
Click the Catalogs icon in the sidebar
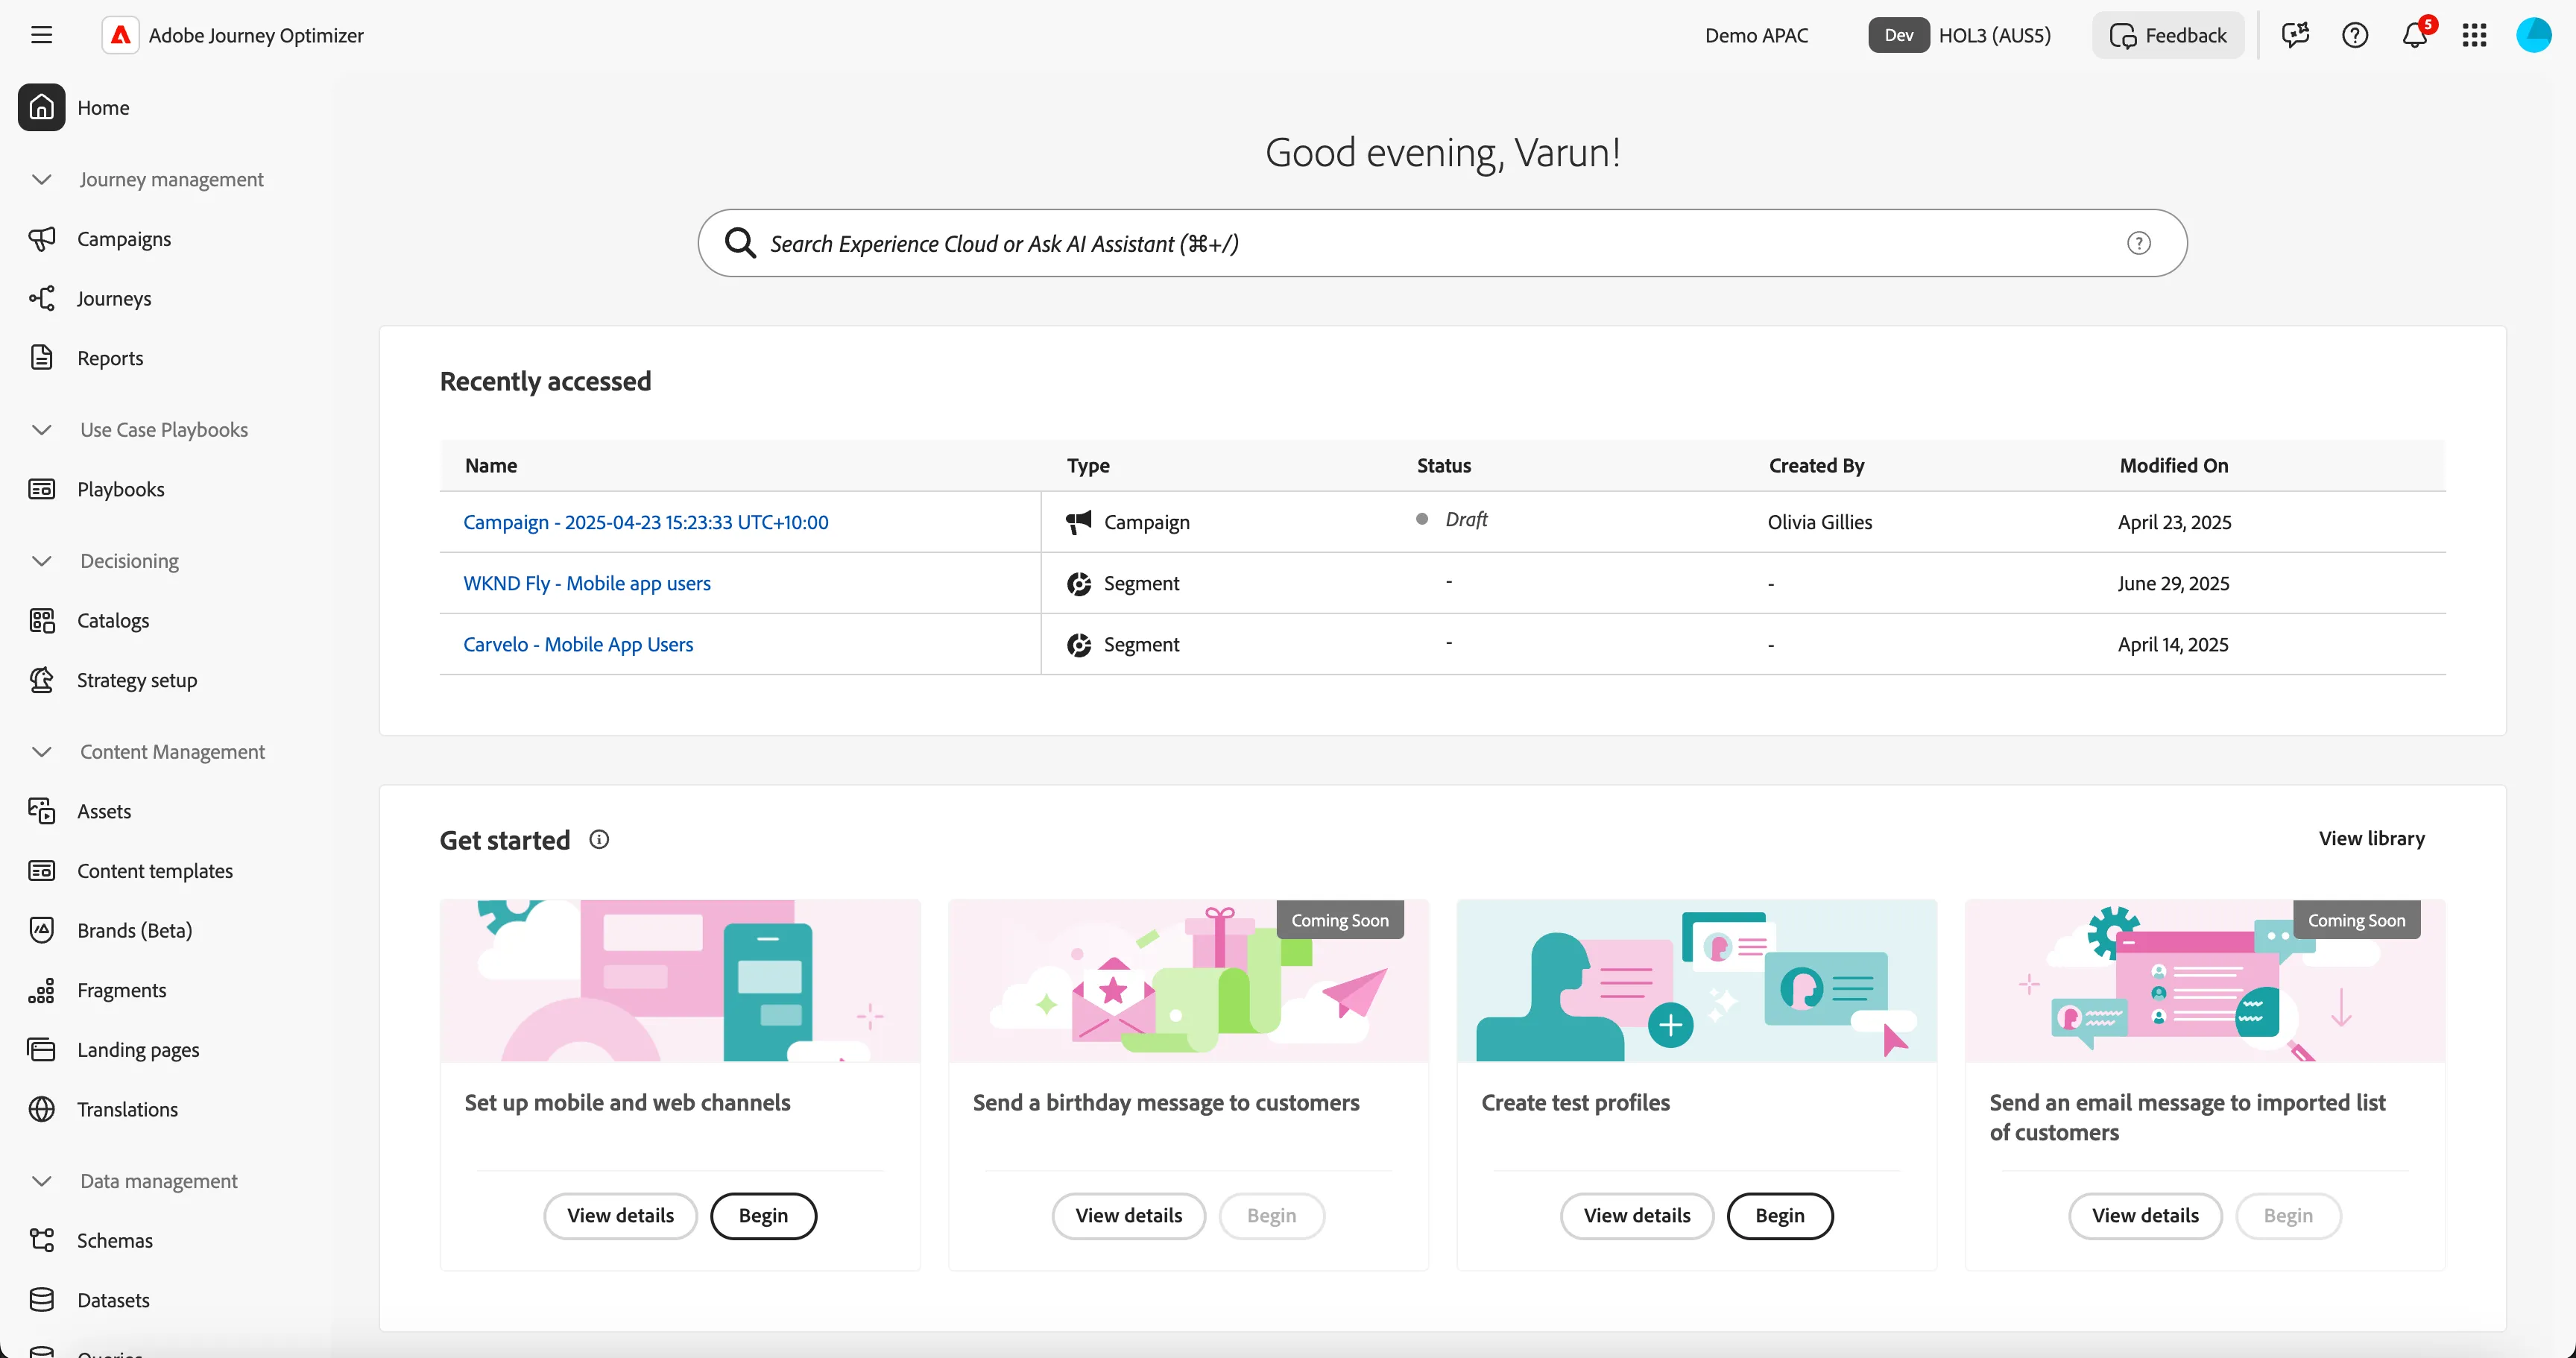tap(41, 620)
